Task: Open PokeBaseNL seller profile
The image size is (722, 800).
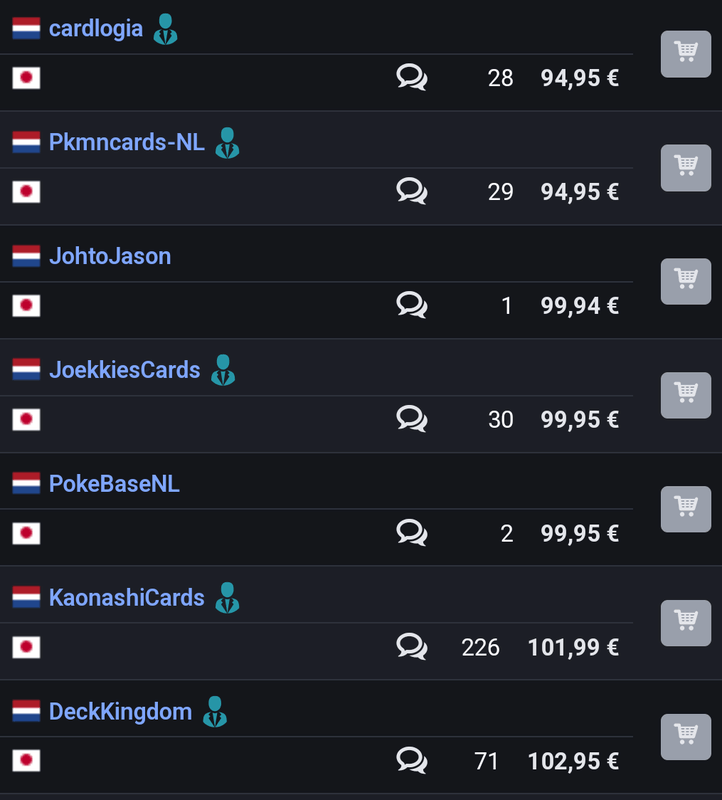Action: [x=114, y=484]
